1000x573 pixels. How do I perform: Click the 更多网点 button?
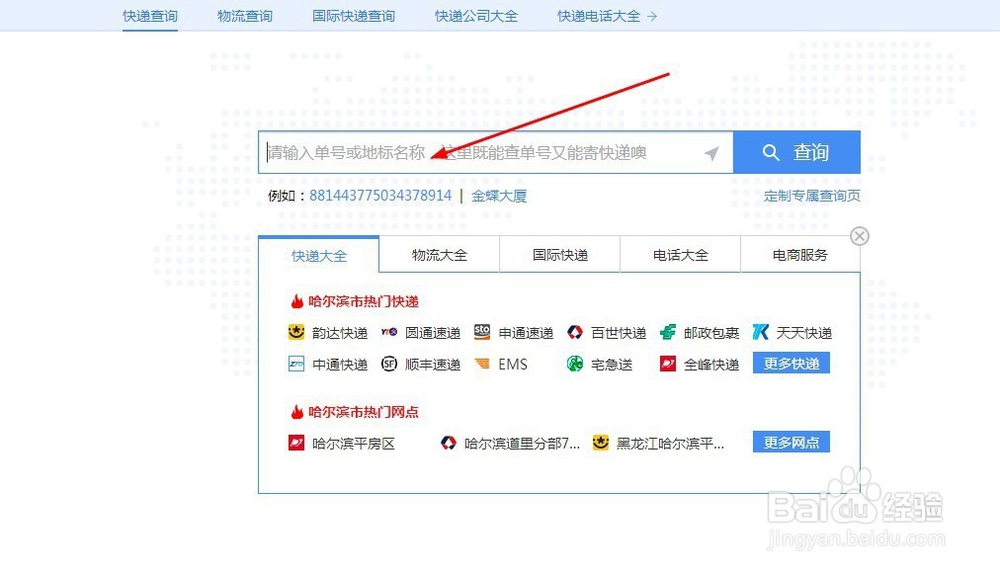[x=791, y=442]
